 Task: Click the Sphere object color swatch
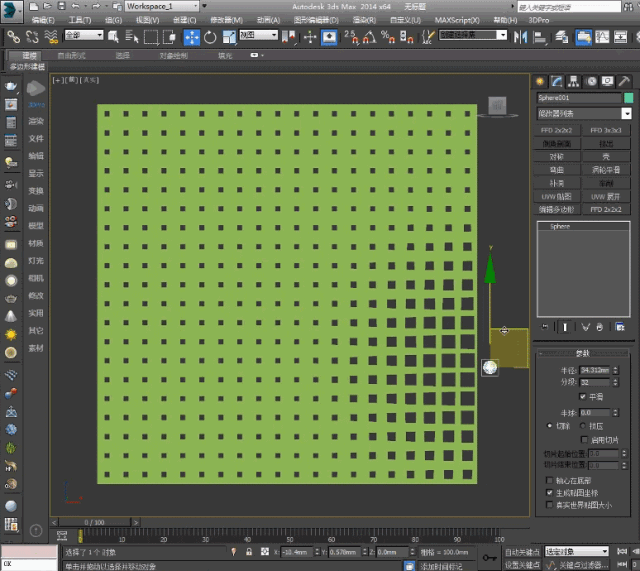tap(629, 98)
